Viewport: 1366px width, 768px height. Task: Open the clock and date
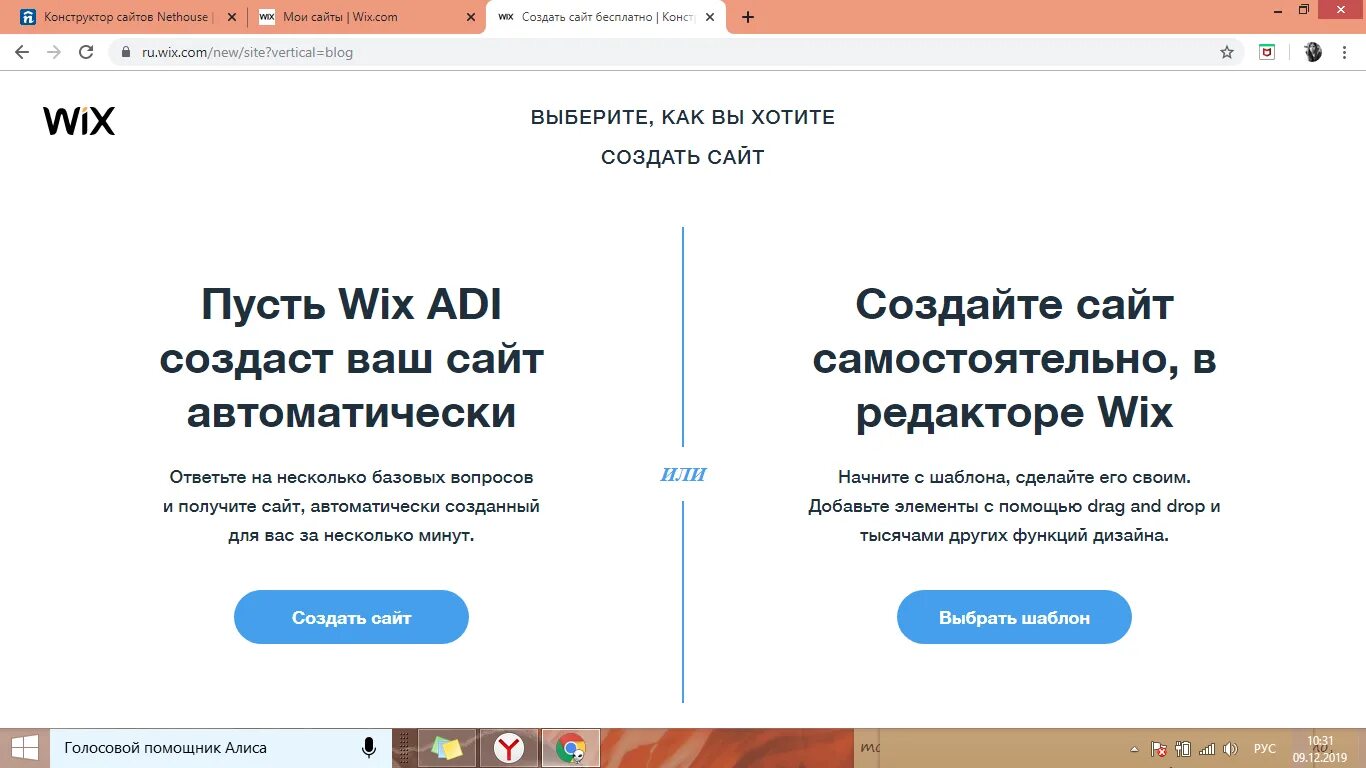pos(1320,748)
